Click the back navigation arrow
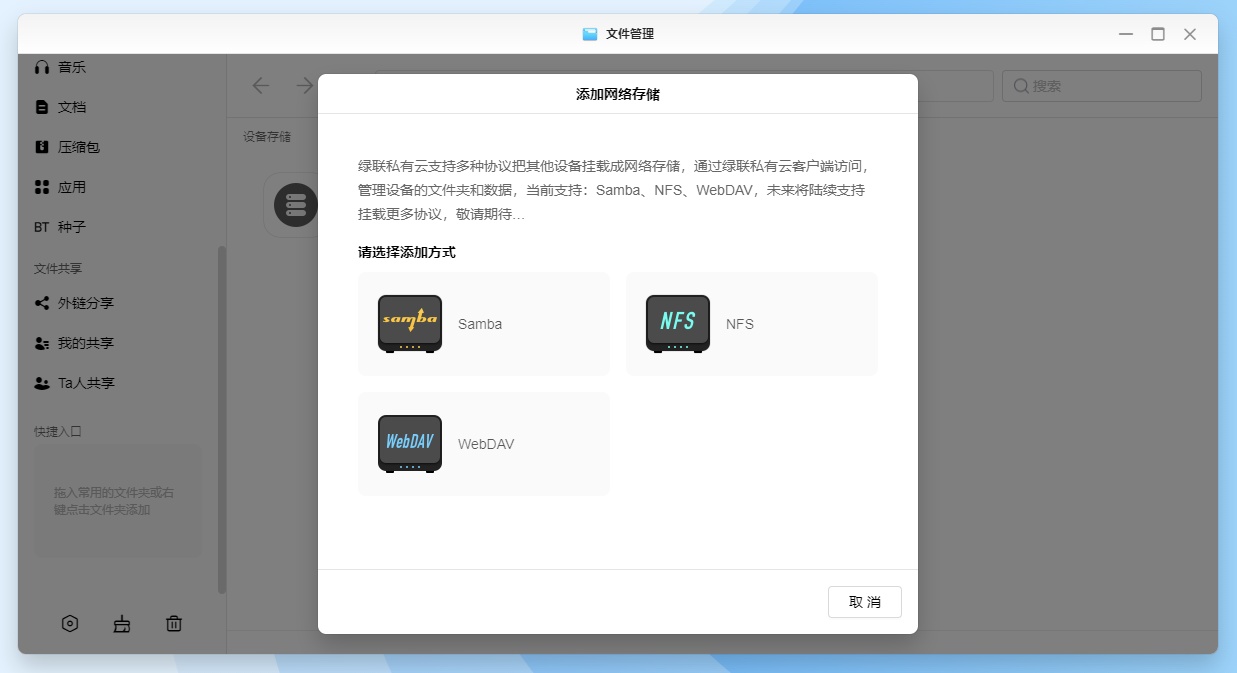 pyautogui.click(x=261, y=86)
